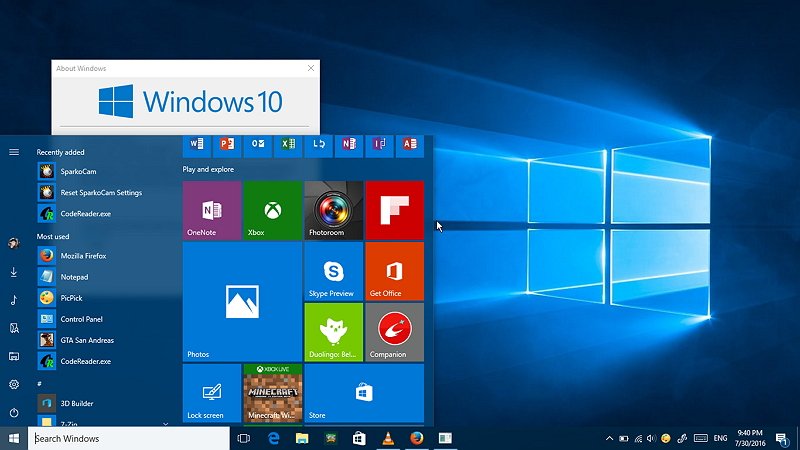Open File Explorer from taskbar

(x=302, y=438)
